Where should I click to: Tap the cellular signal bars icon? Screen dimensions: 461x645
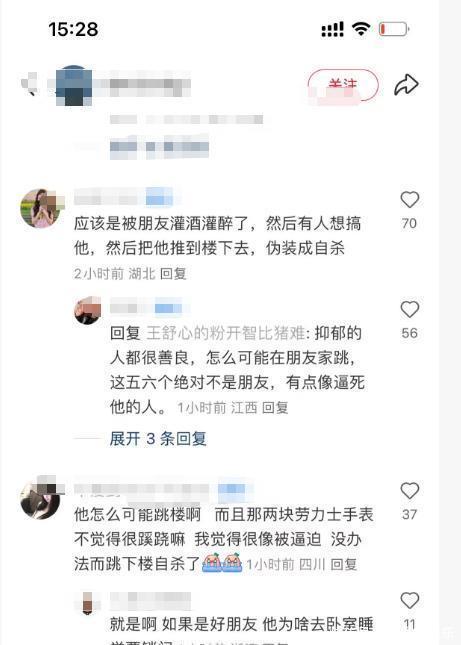pyautogui.click(x=332, y=30)
